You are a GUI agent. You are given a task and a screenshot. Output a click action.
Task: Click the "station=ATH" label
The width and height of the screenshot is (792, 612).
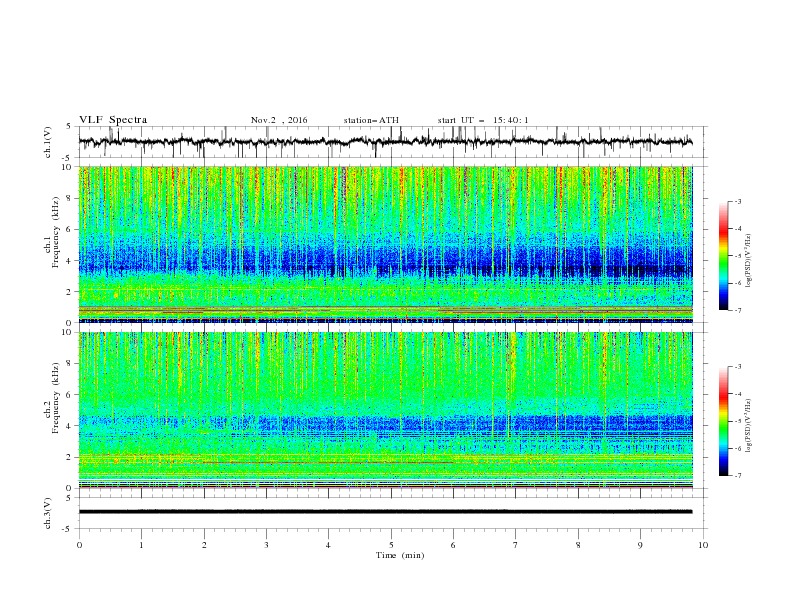pos(371,120)
